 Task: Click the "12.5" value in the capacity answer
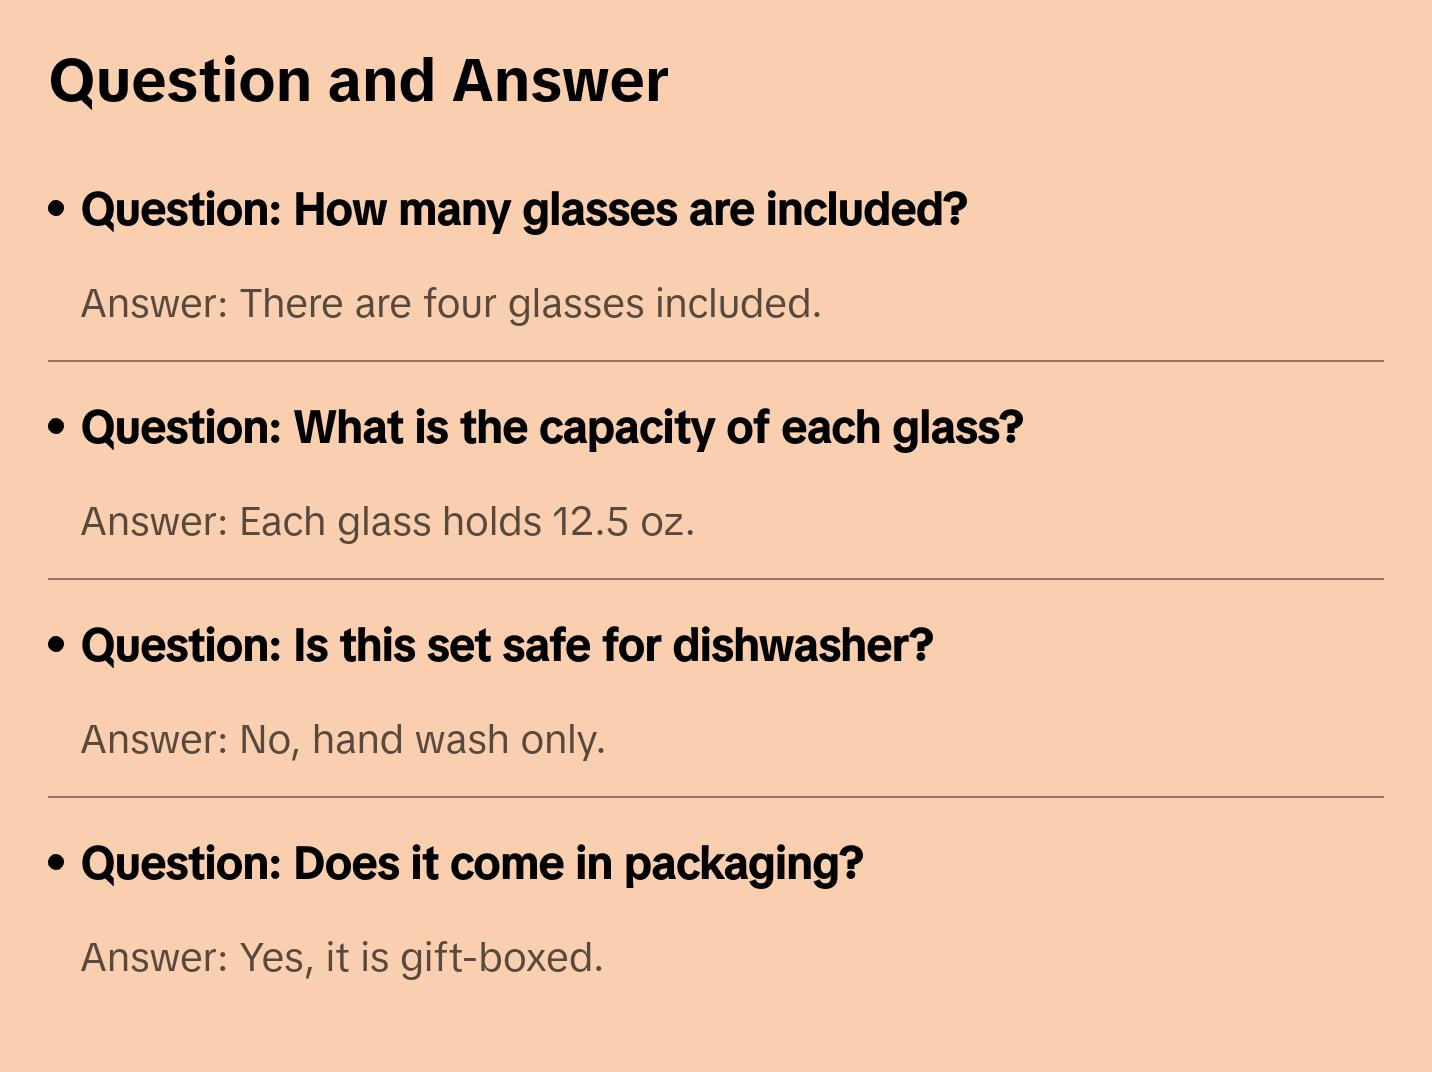(590, 522)
